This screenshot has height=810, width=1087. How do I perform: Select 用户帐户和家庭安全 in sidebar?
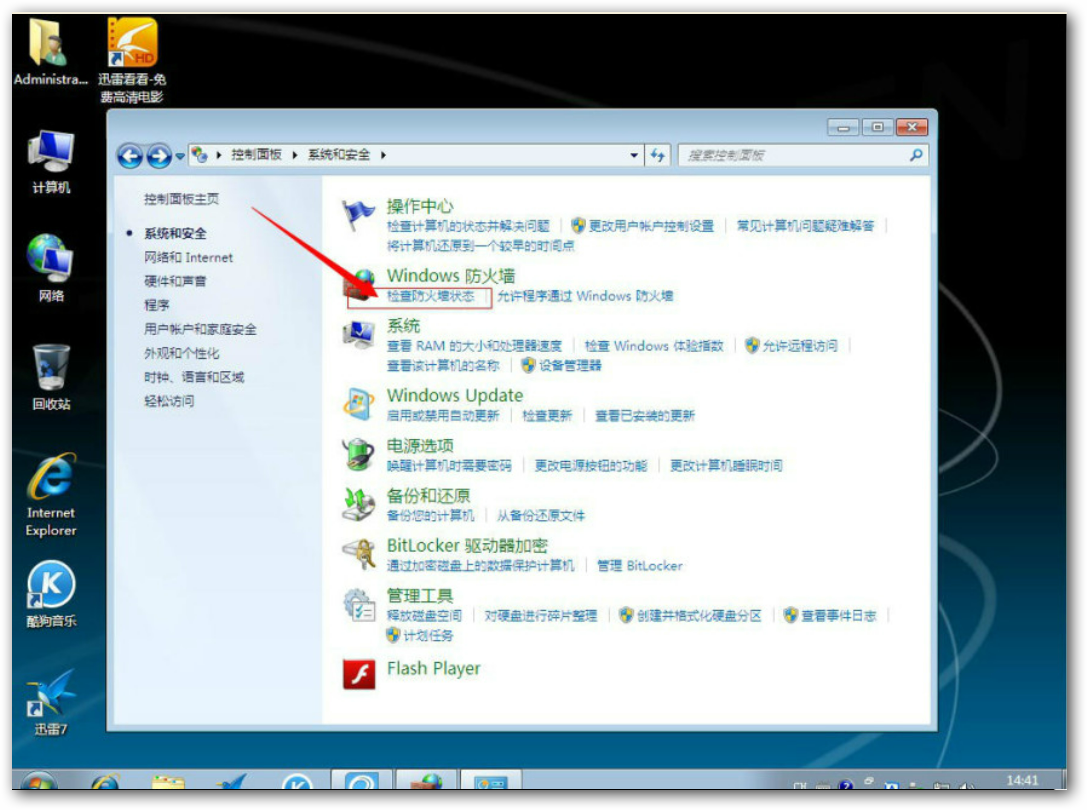point(200,329)
